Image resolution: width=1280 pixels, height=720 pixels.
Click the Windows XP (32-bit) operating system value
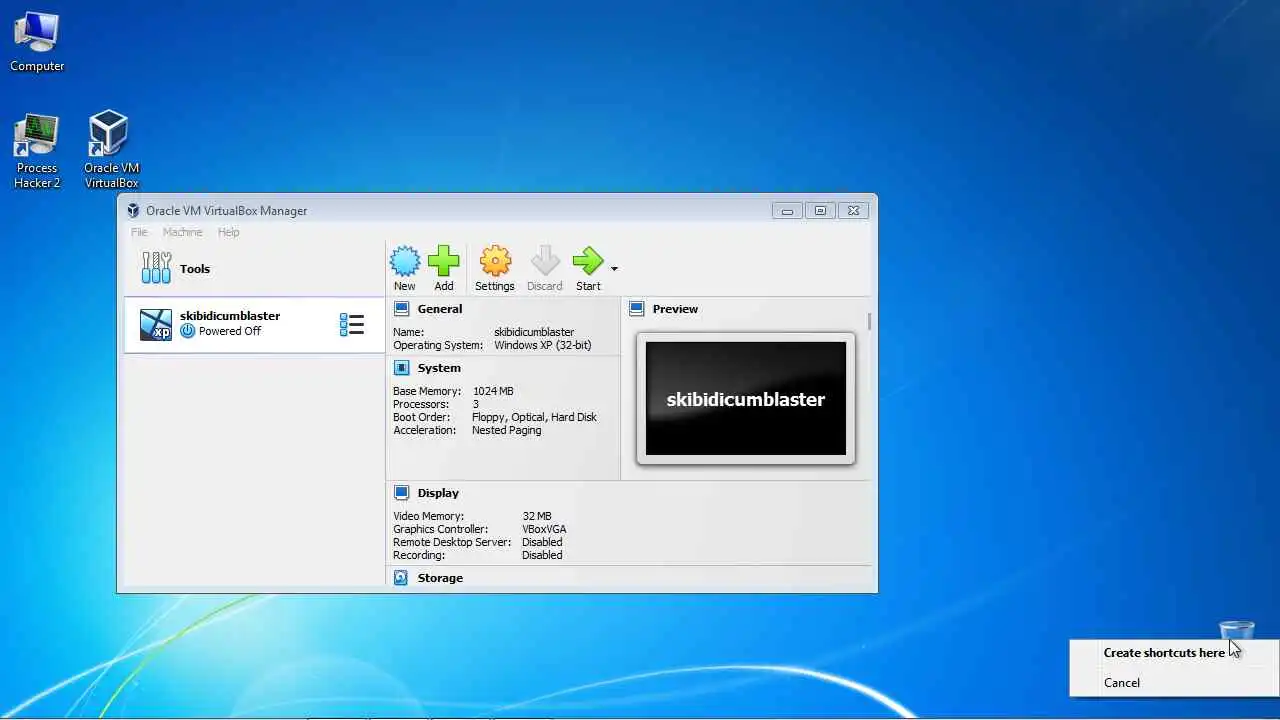[543, 345]
